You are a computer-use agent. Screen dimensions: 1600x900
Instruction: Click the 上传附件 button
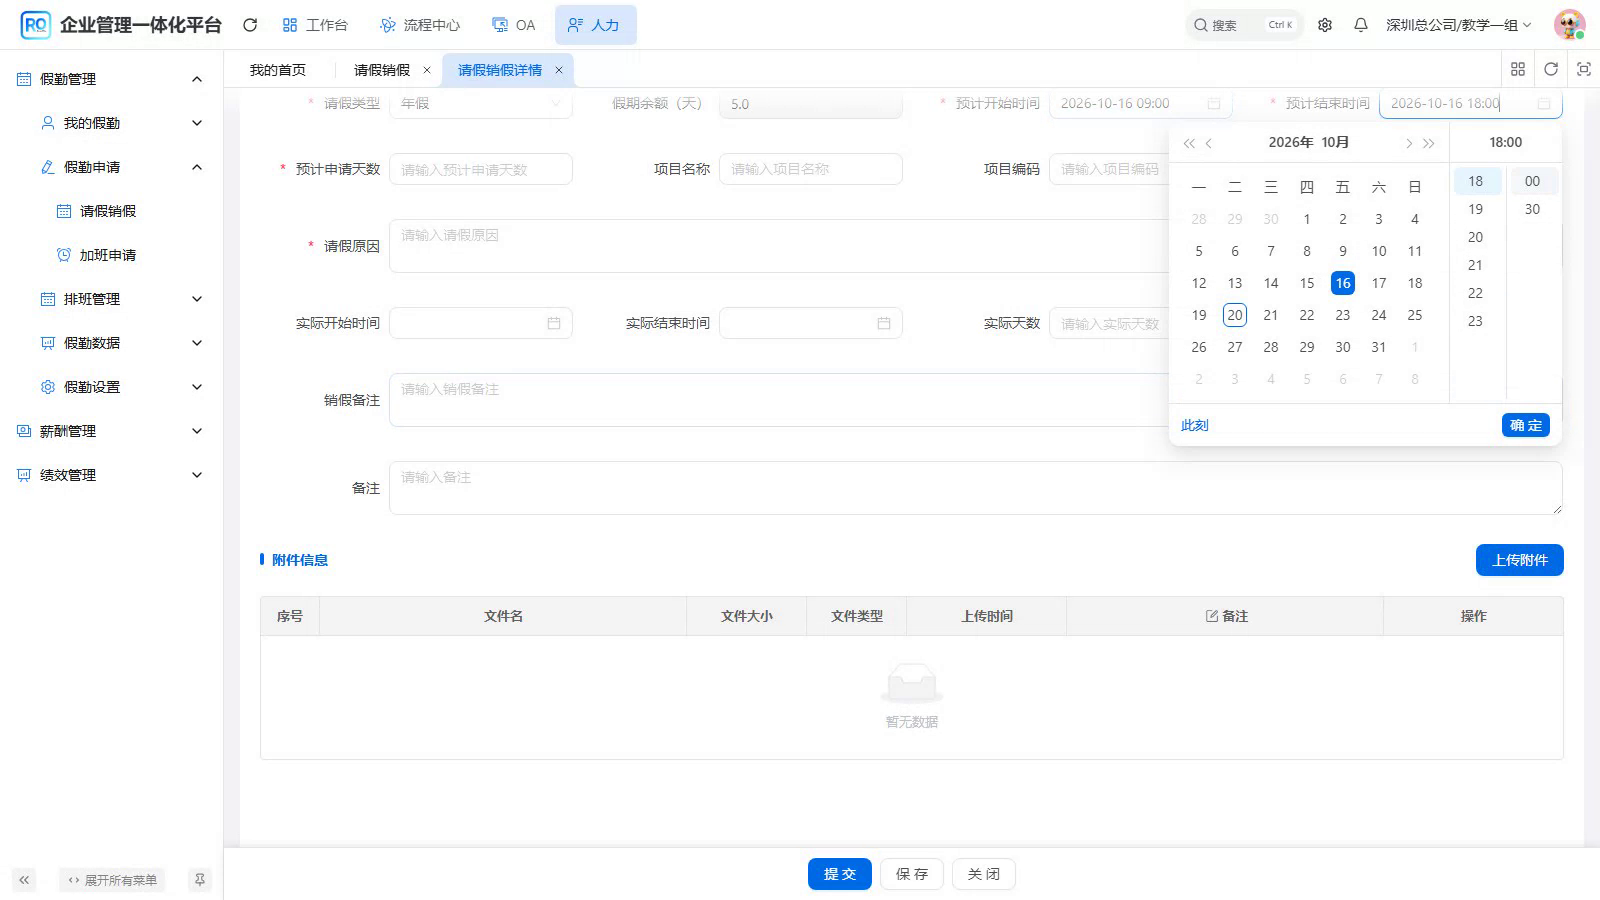pyautogui.click(x=1520, y=560)
